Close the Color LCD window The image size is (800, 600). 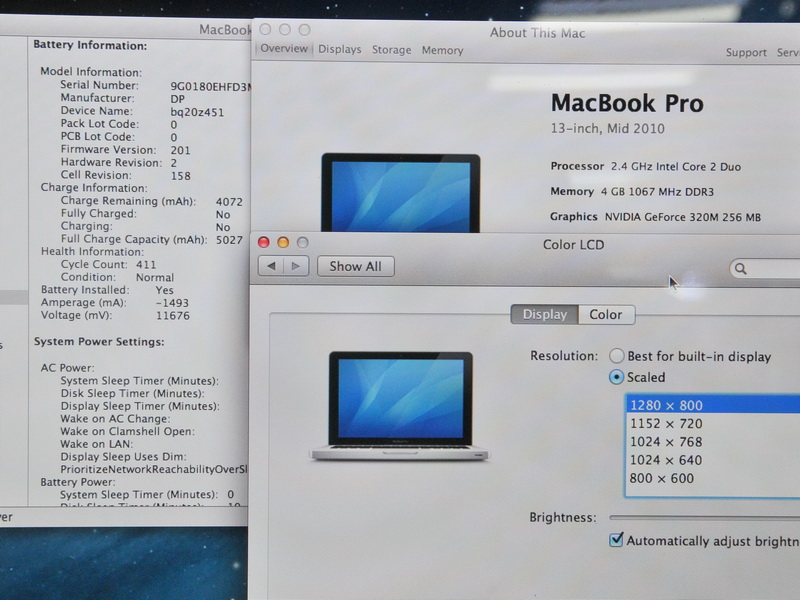point(263,242)
